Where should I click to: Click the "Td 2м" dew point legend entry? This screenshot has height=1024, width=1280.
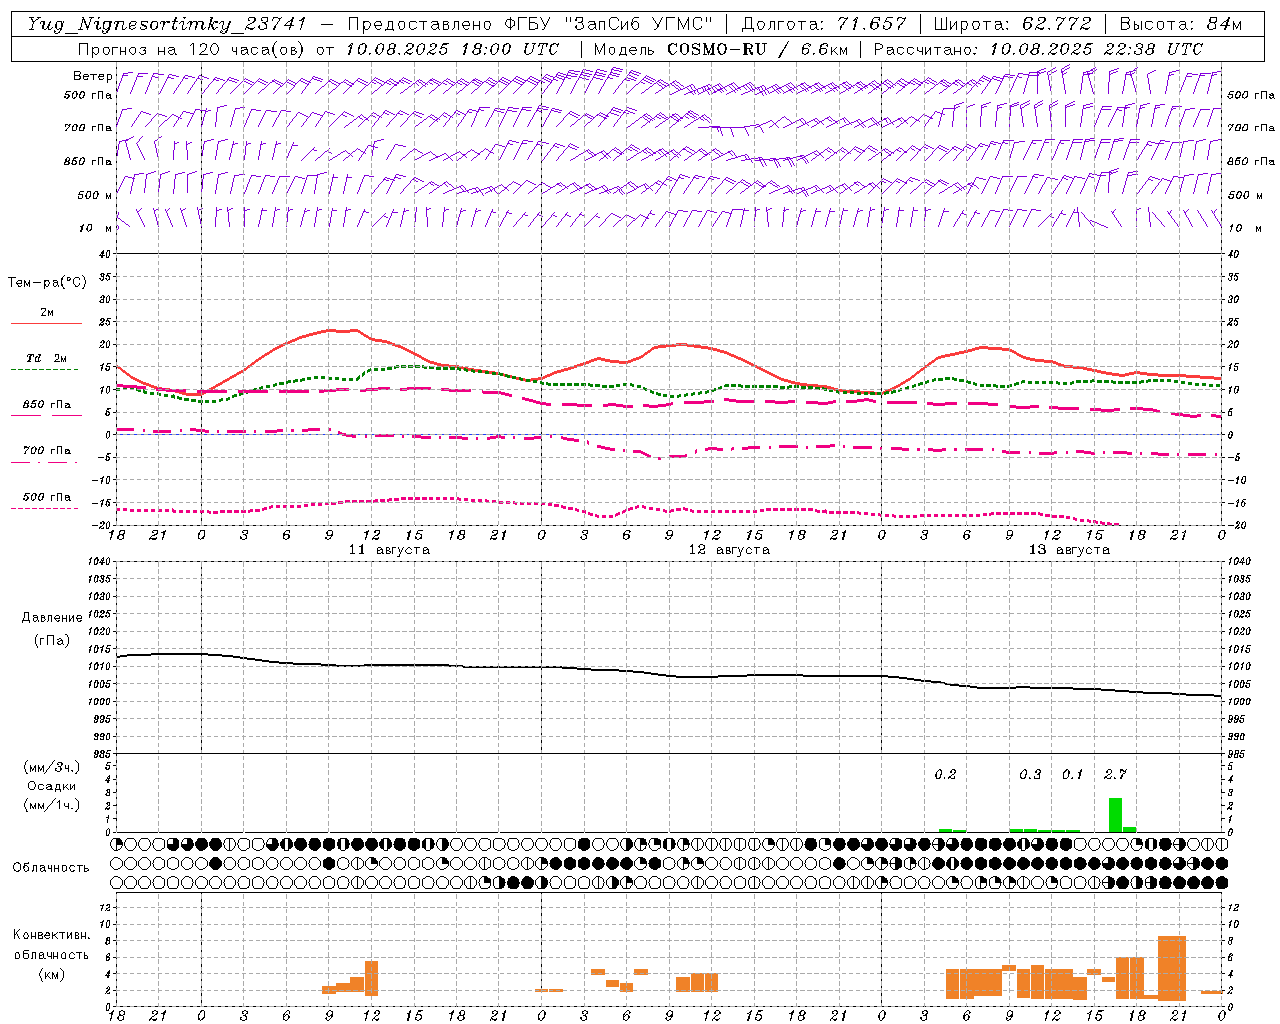pyautogui.click(x=46, y=358)
